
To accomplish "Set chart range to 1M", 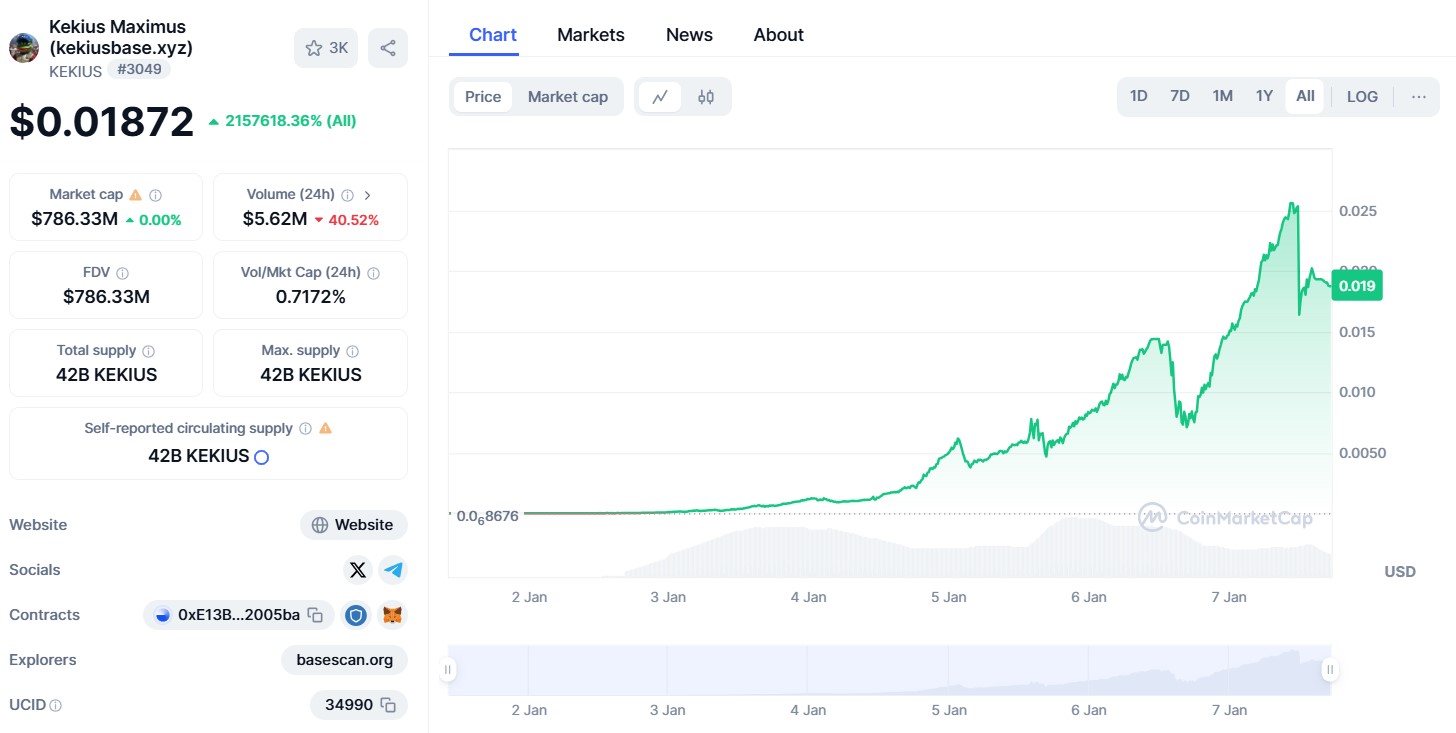I will pyautogui.click(x=1222, y=97).
